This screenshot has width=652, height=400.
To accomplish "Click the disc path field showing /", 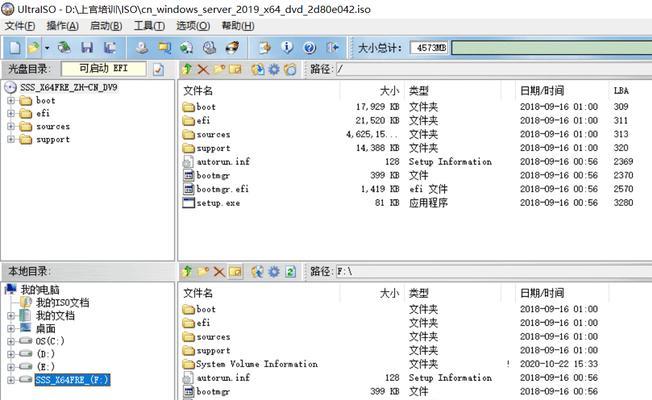I will click(x=494, y=69).
